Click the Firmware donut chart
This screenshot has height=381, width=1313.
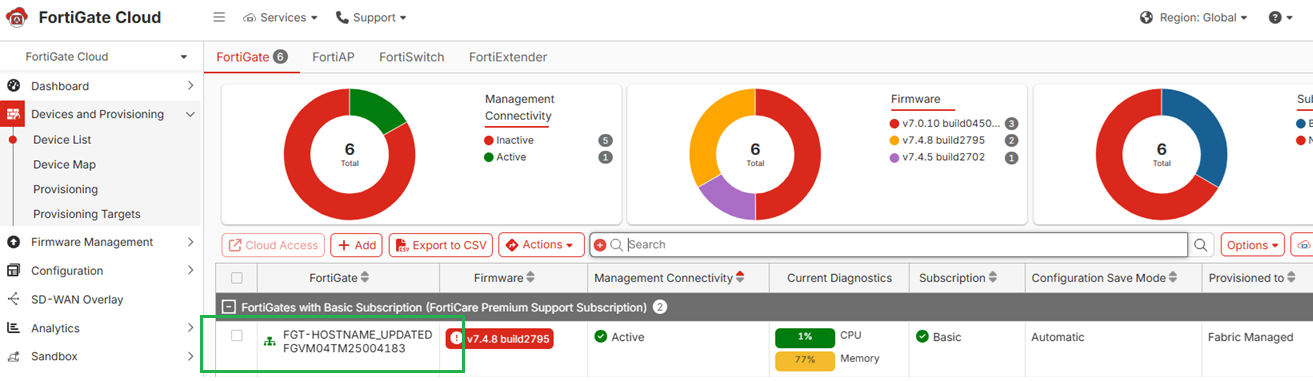[755, 154]
